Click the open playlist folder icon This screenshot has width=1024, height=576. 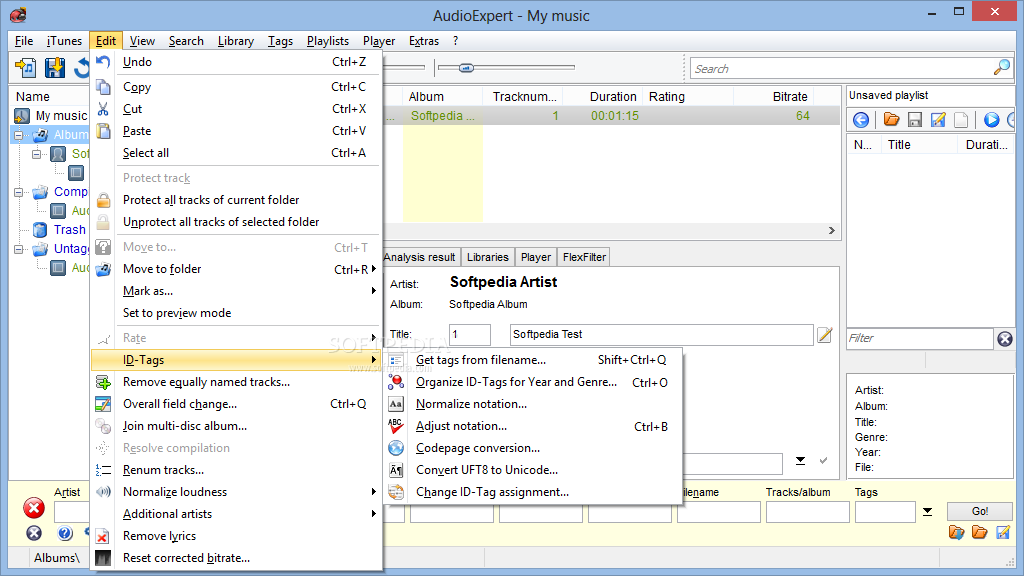pos(891,120)
